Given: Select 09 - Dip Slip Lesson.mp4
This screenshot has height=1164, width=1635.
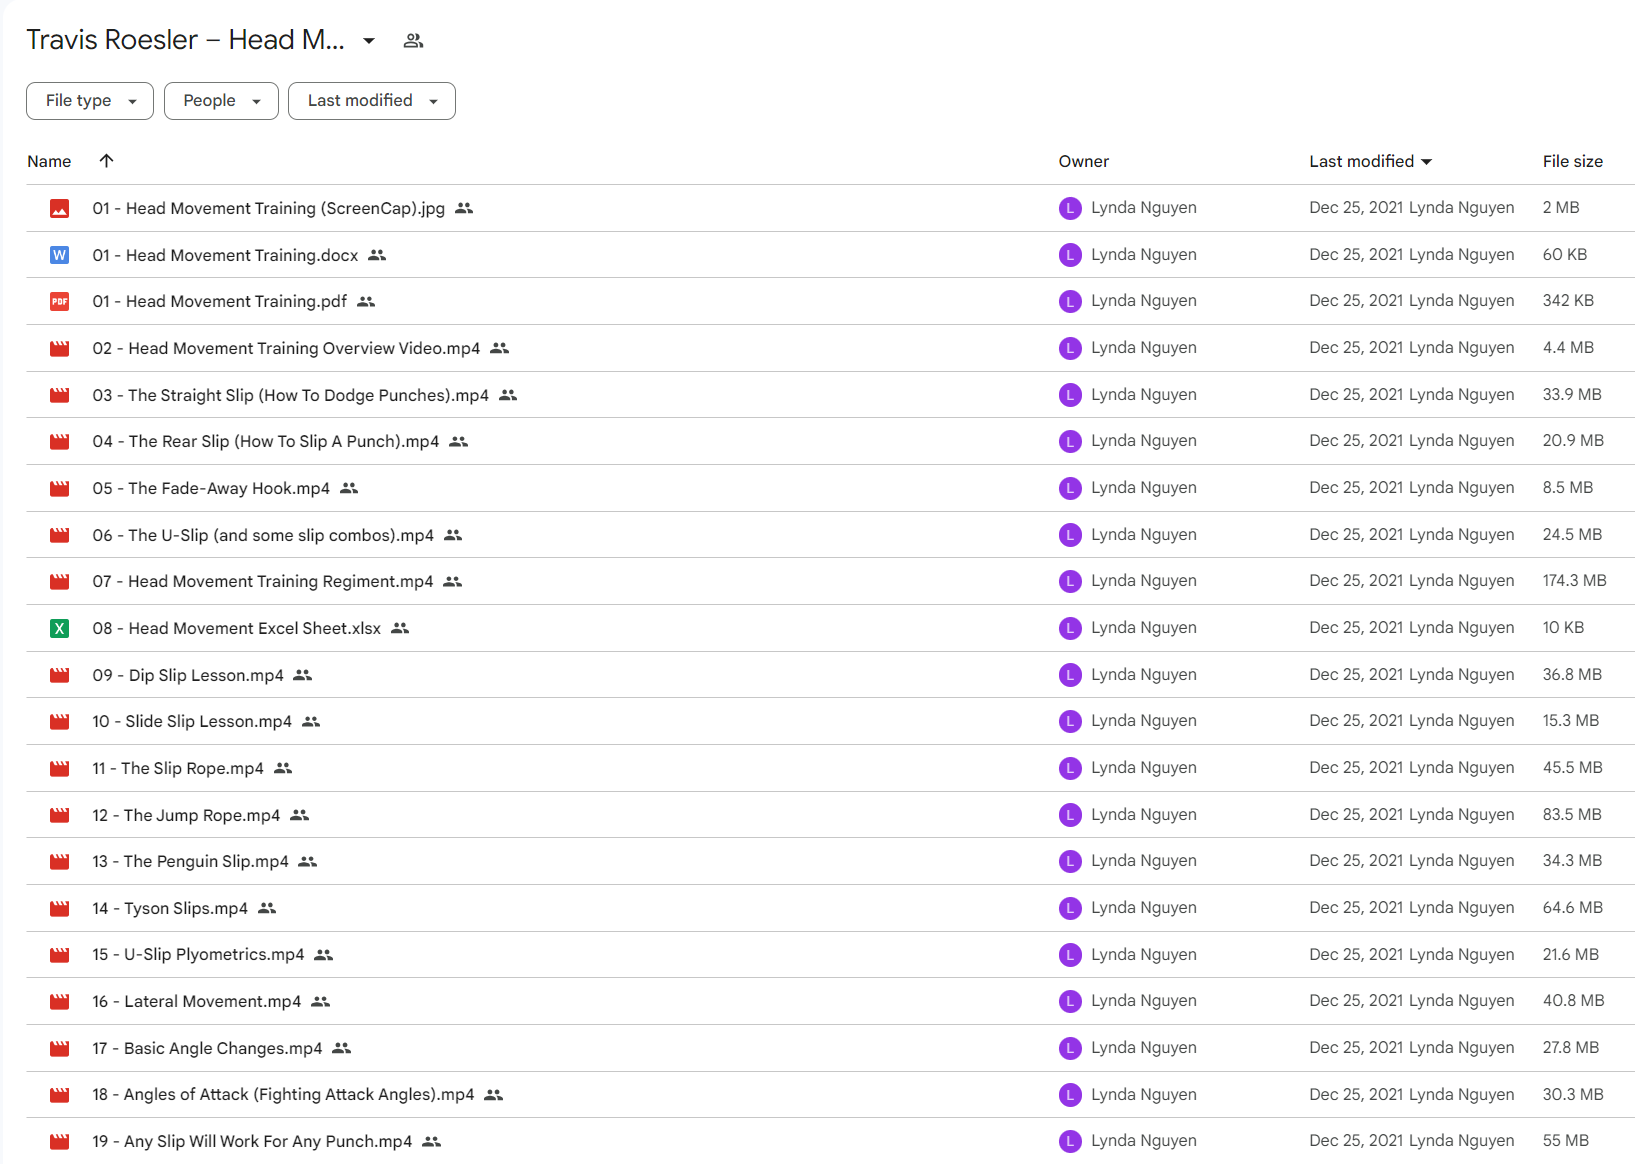Looking at the screenshot, I should pyautogui.click(x=188, y=676).
